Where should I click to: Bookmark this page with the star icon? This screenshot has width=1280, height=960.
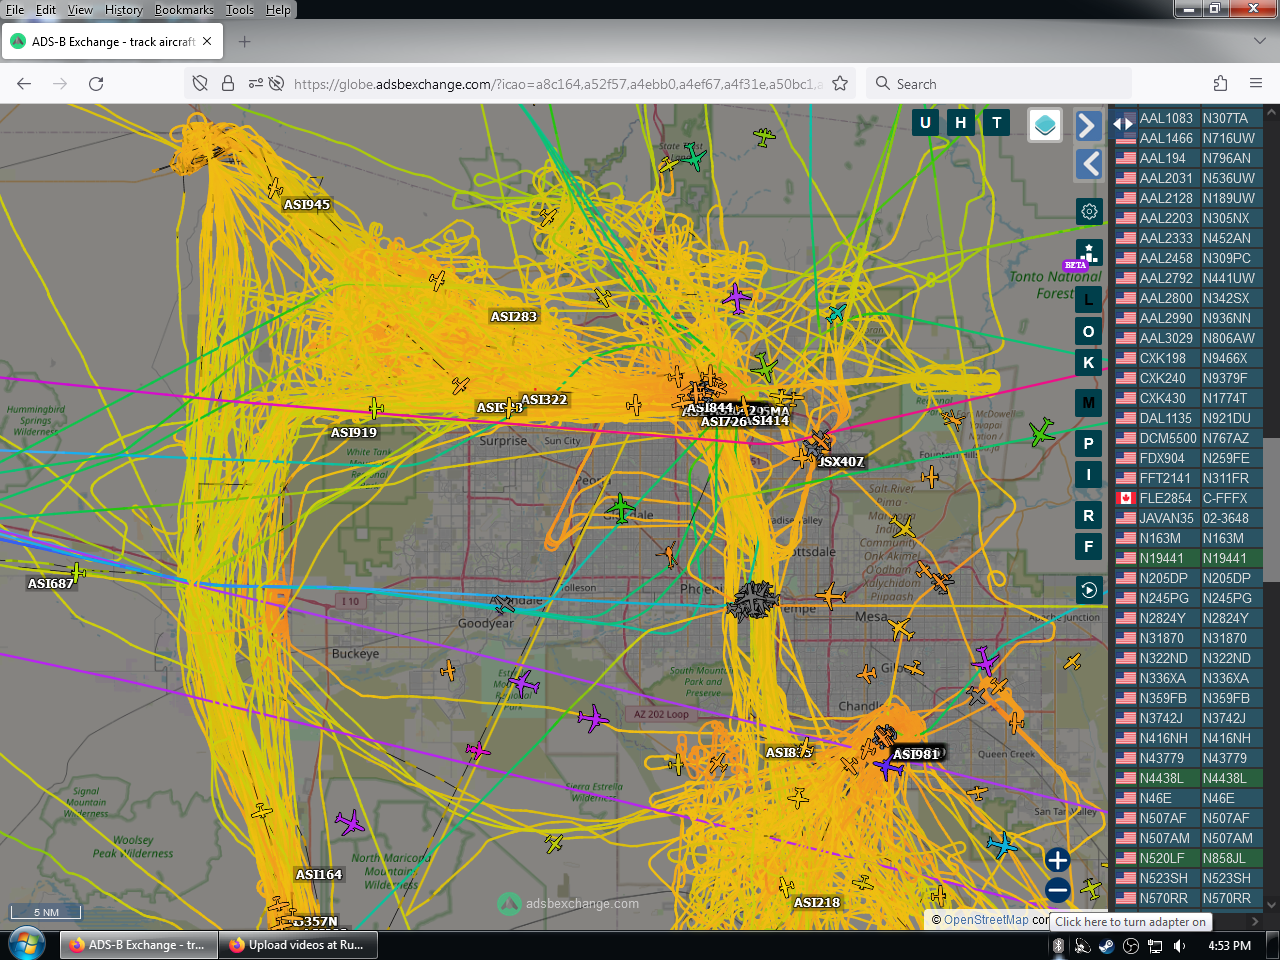(x=840, y=84)
